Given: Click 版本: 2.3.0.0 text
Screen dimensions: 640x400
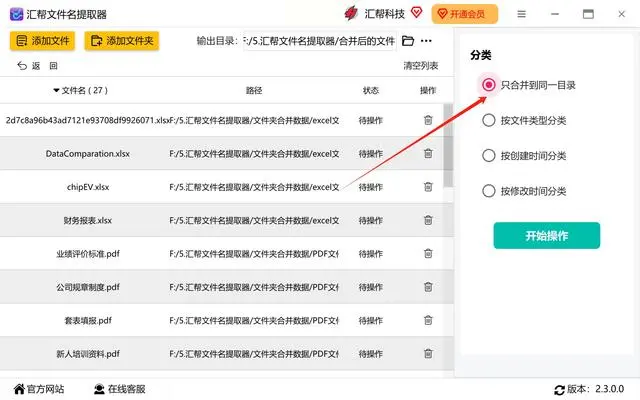Looking at the screenshot, I should 596,389.
